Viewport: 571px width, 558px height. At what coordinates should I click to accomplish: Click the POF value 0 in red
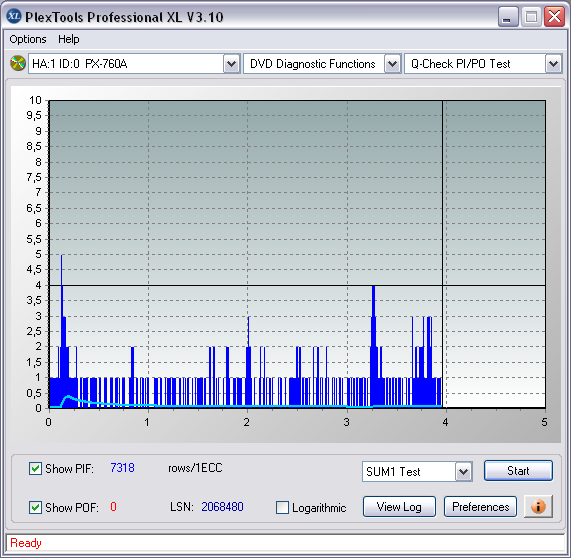(113, 507)
